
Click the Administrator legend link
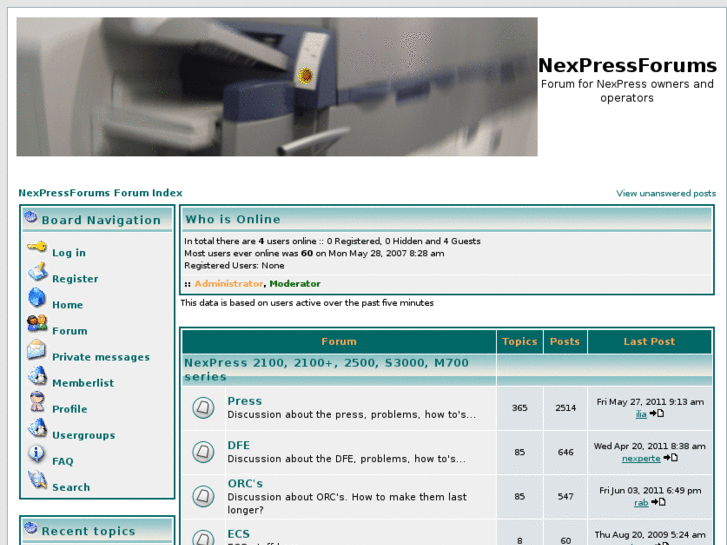click(229, 283)
